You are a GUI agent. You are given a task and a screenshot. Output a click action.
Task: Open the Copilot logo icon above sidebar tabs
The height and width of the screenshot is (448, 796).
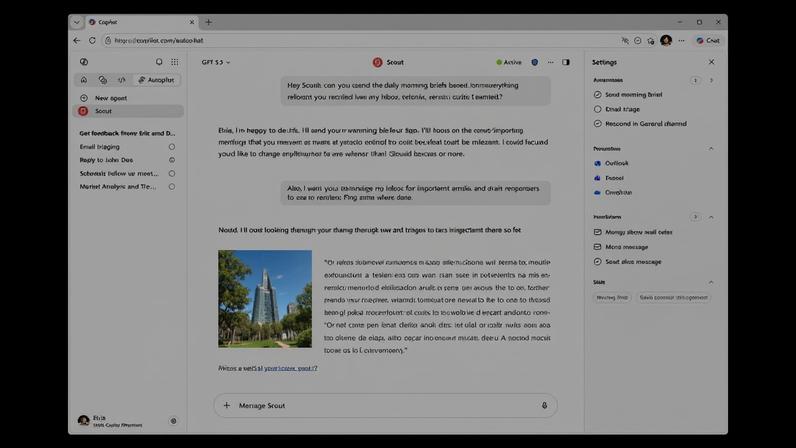tap(84, 62)
